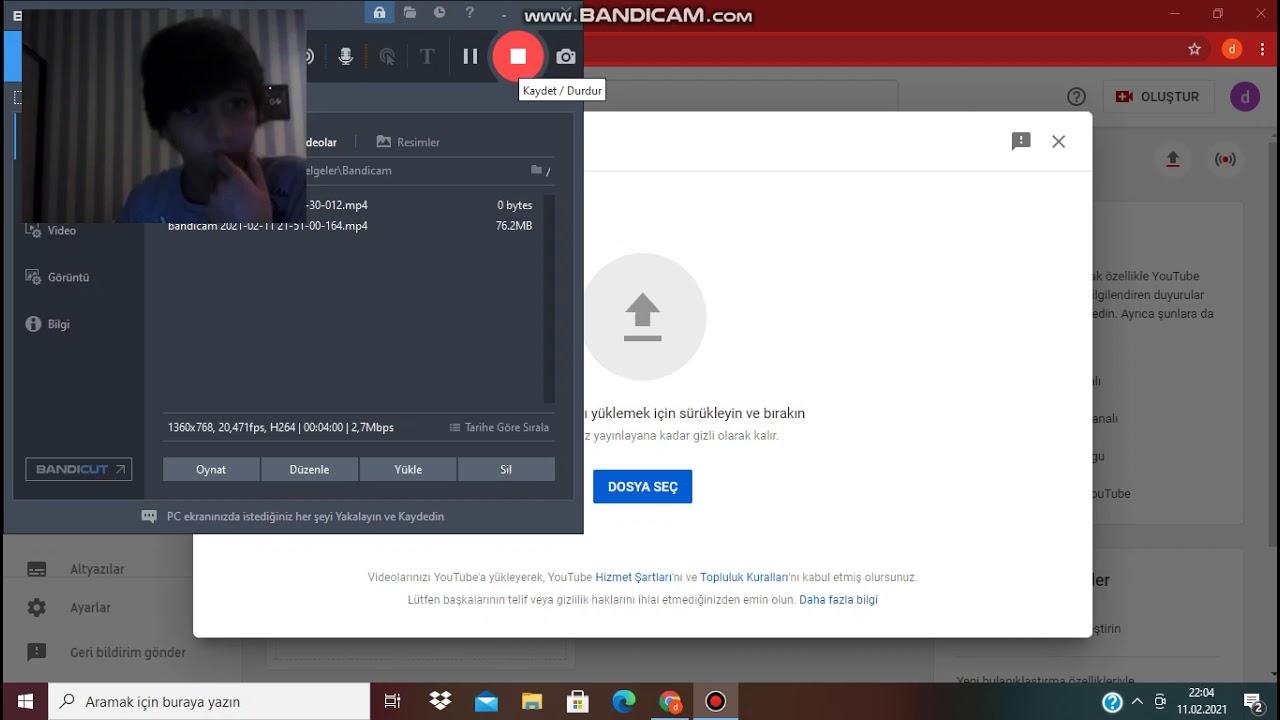This screenshot has height=720, width=1280.
Task: Click the Yükle button in Bandicam
Action: [408, 469]
